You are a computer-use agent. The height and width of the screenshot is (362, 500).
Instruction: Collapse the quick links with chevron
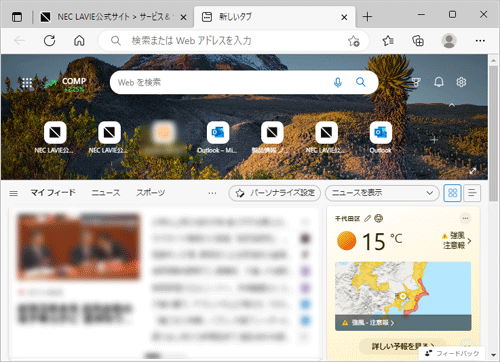pos(452,105)
